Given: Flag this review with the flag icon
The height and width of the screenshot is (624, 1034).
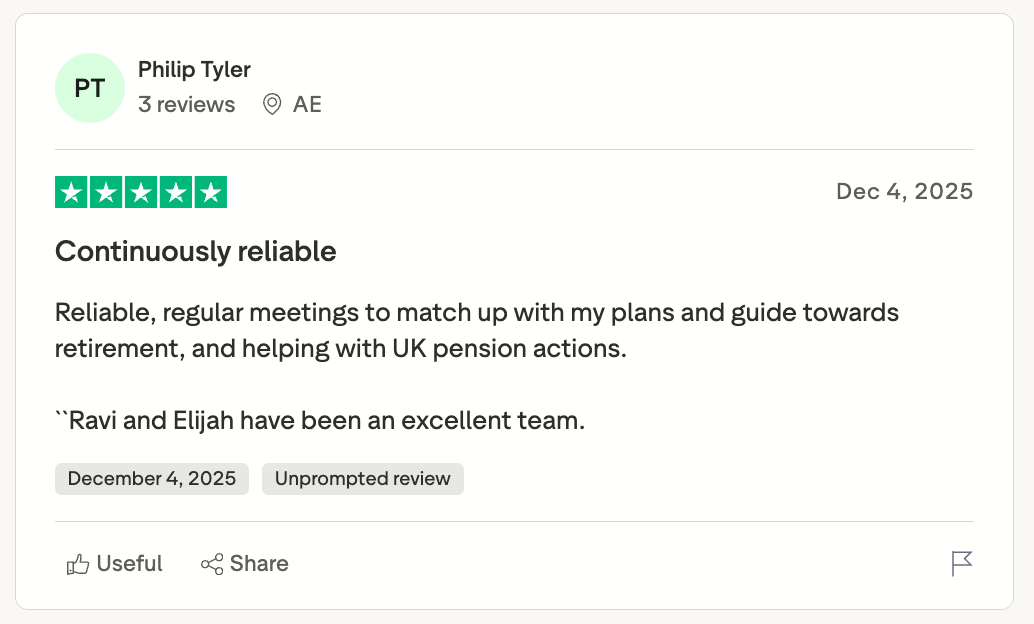Looking at the screenshot, I should (x=961, y=564).
